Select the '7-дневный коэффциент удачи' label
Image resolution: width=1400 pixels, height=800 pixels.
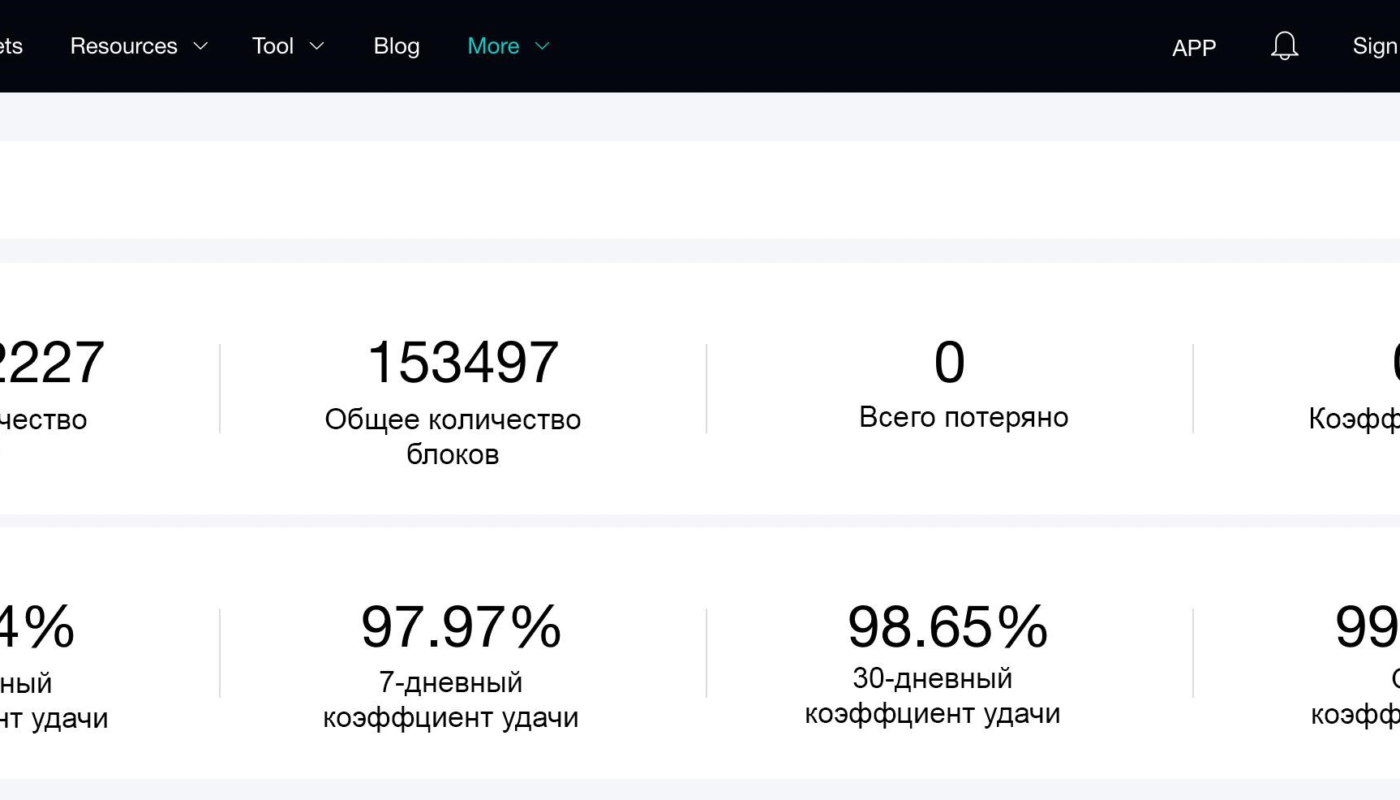coord(450,700)
